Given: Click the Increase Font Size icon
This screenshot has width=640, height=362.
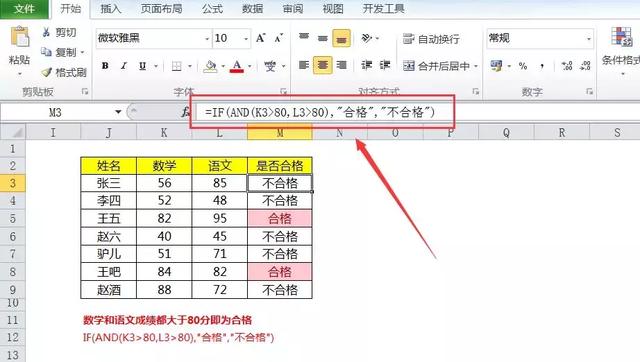Looking at the screenshot, I should (x=260, y=38).
